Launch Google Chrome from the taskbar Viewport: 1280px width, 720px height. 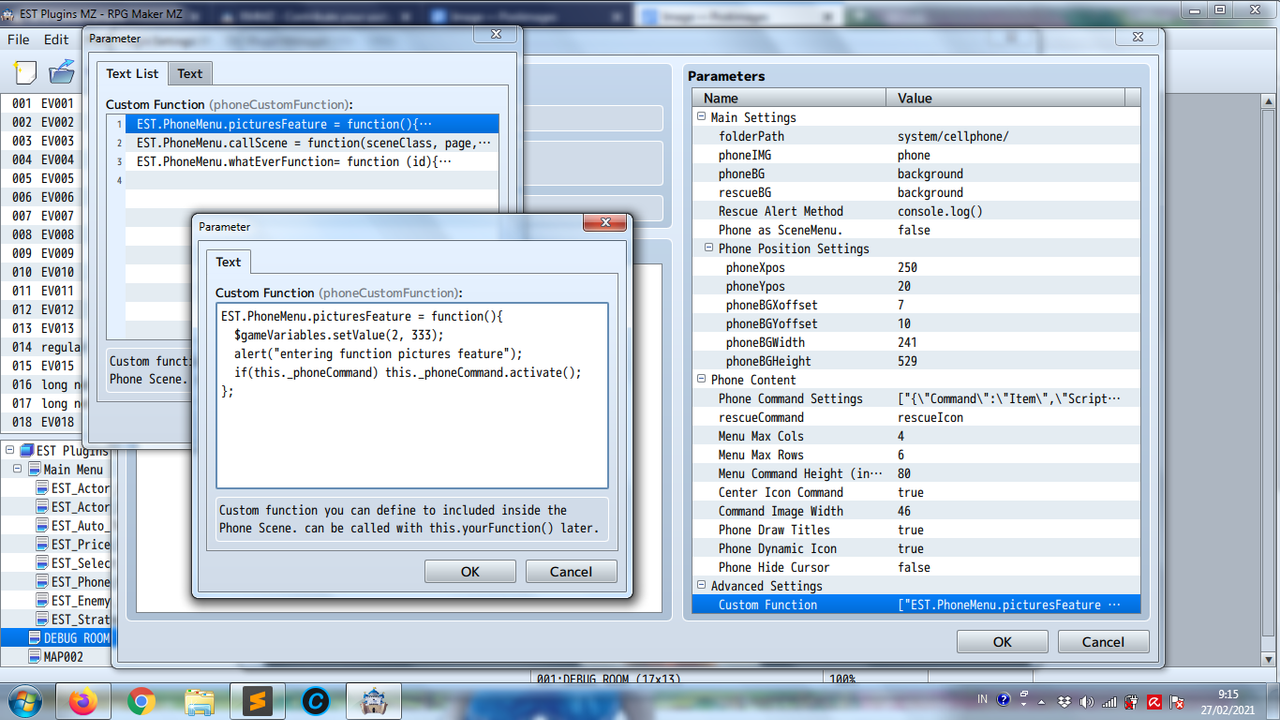click(x=141, y=702)
